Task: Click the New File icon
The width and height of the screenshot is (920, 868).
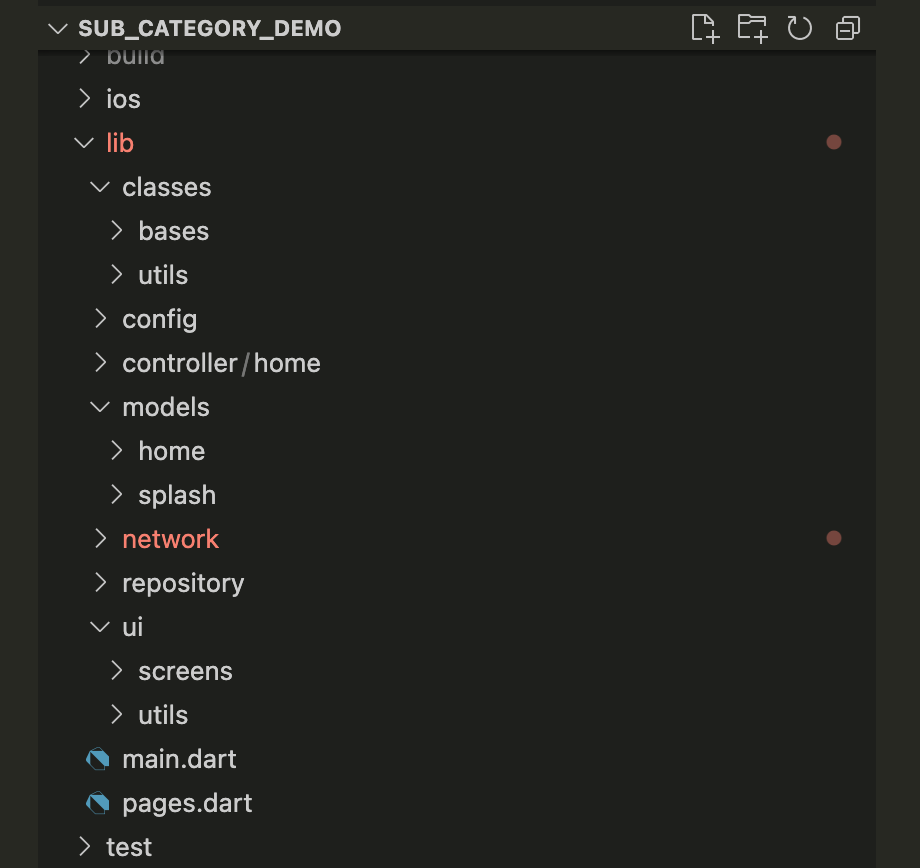Action: click(x=705, y=28)
